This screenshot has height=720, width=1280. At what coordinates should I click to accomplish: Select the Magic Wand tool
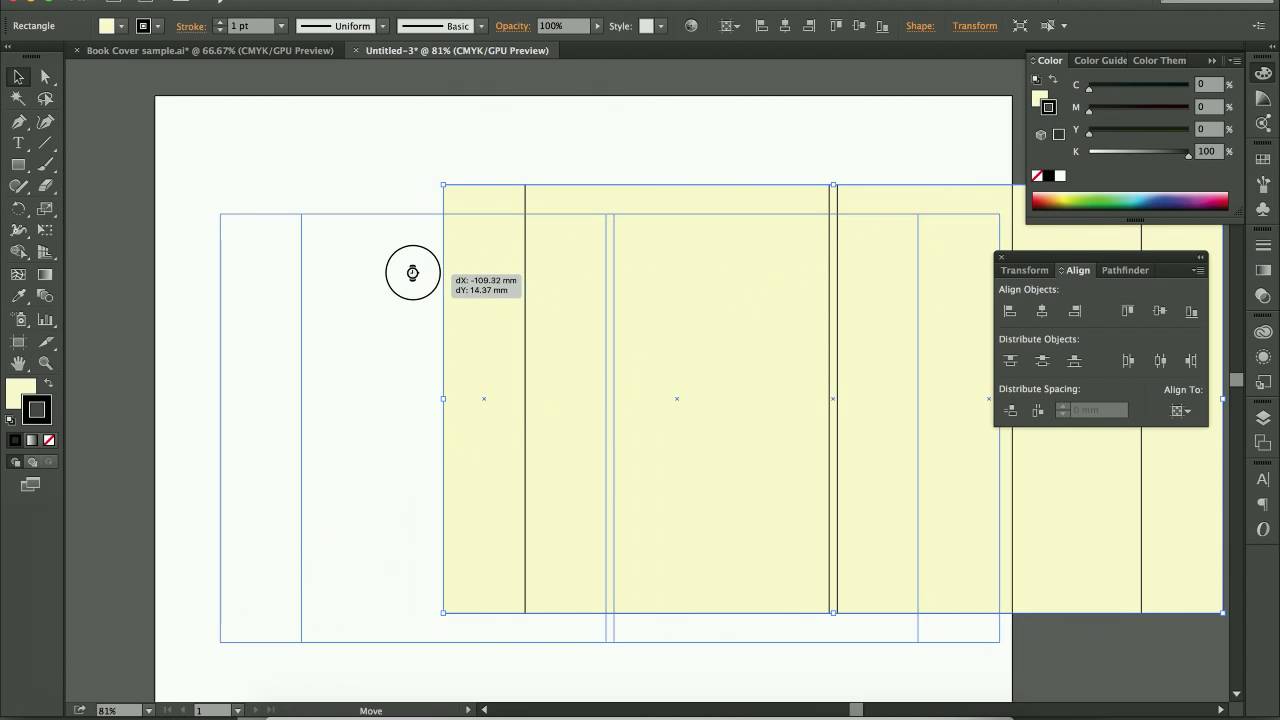click(x=18, y=99)
